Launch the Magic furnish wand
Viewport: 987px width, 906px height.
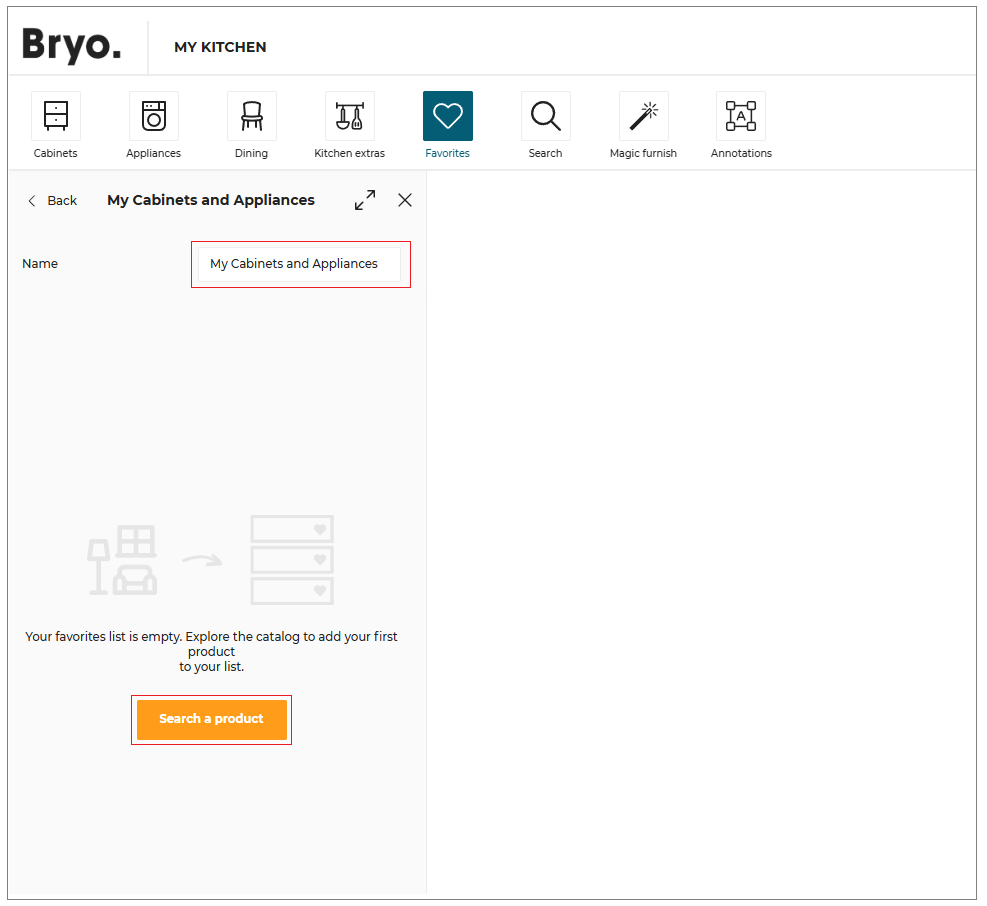coord(644,117)
